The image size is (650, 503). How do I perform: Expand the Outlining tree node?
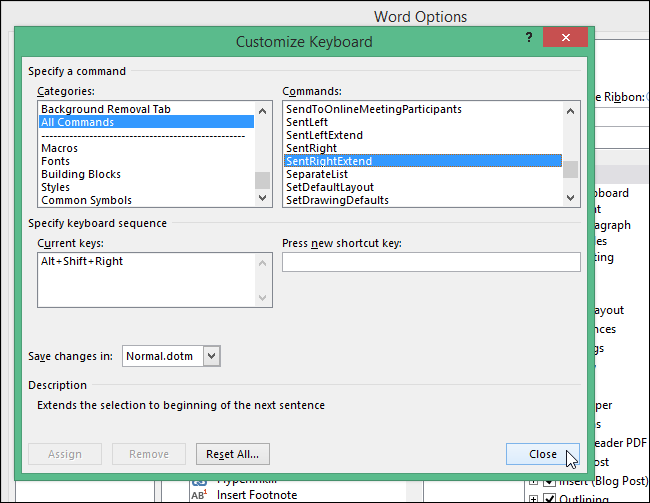(534, 498)
